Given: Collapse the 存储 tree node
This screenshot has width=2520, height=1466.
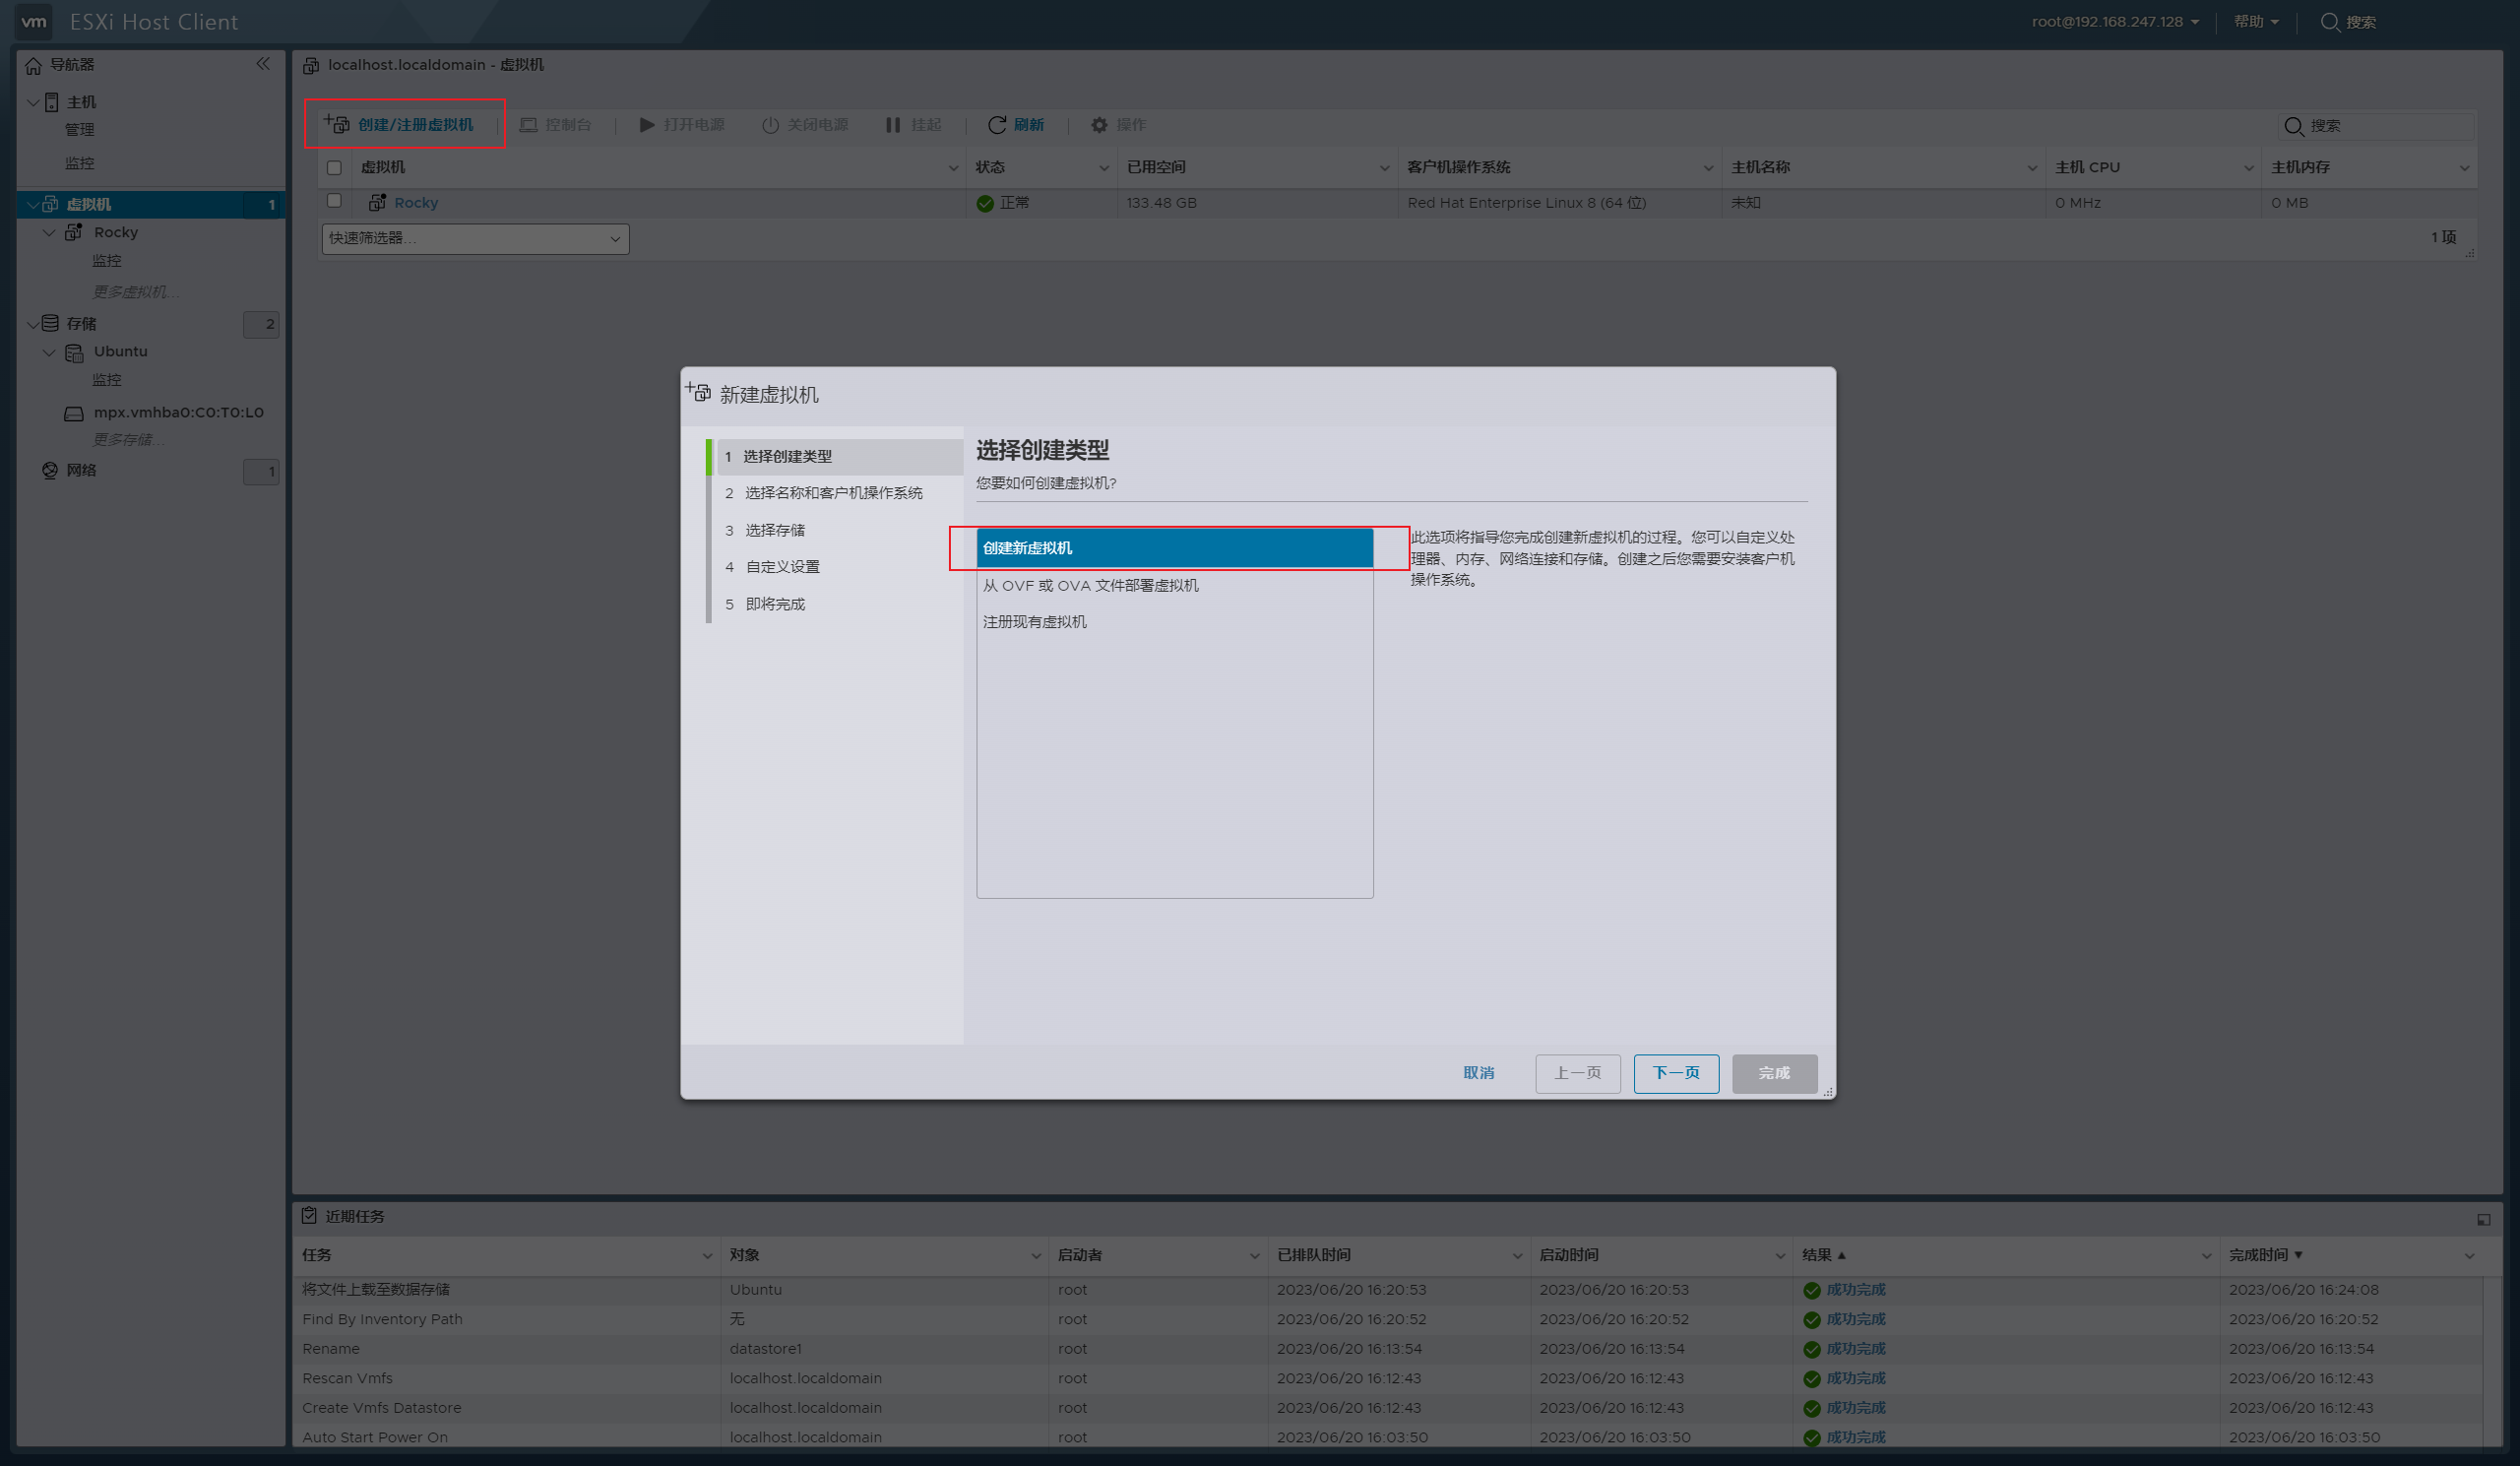Looking at the screenshot, I should 33,323.
